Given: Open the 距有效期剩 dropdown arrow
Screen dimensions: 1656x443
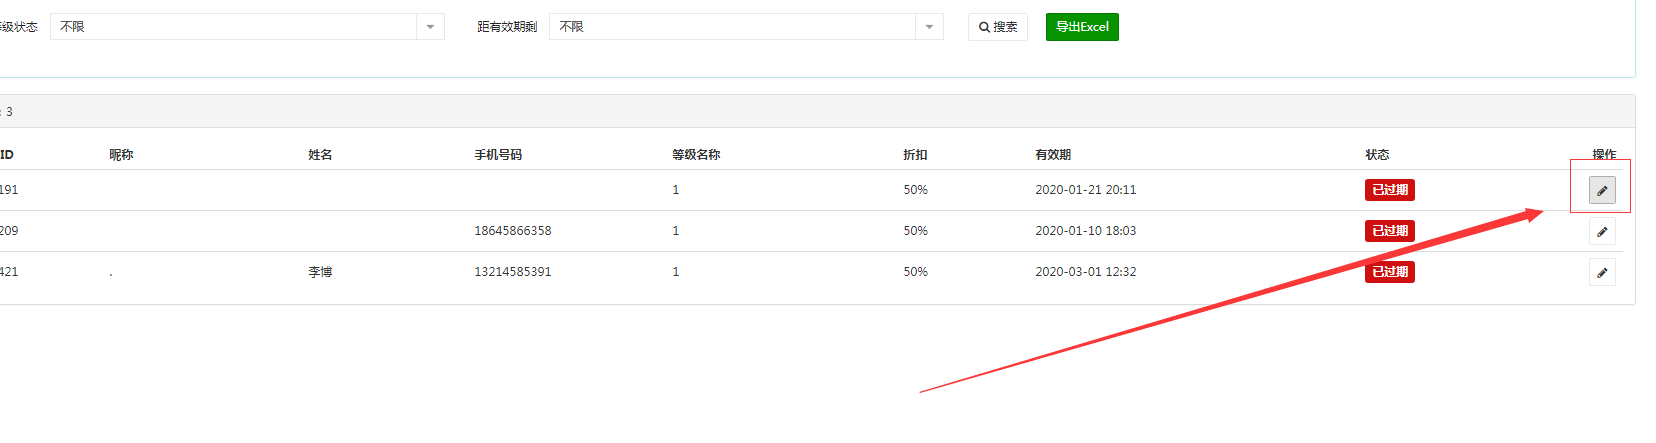Looking at the screenshot, I should 929,27.
